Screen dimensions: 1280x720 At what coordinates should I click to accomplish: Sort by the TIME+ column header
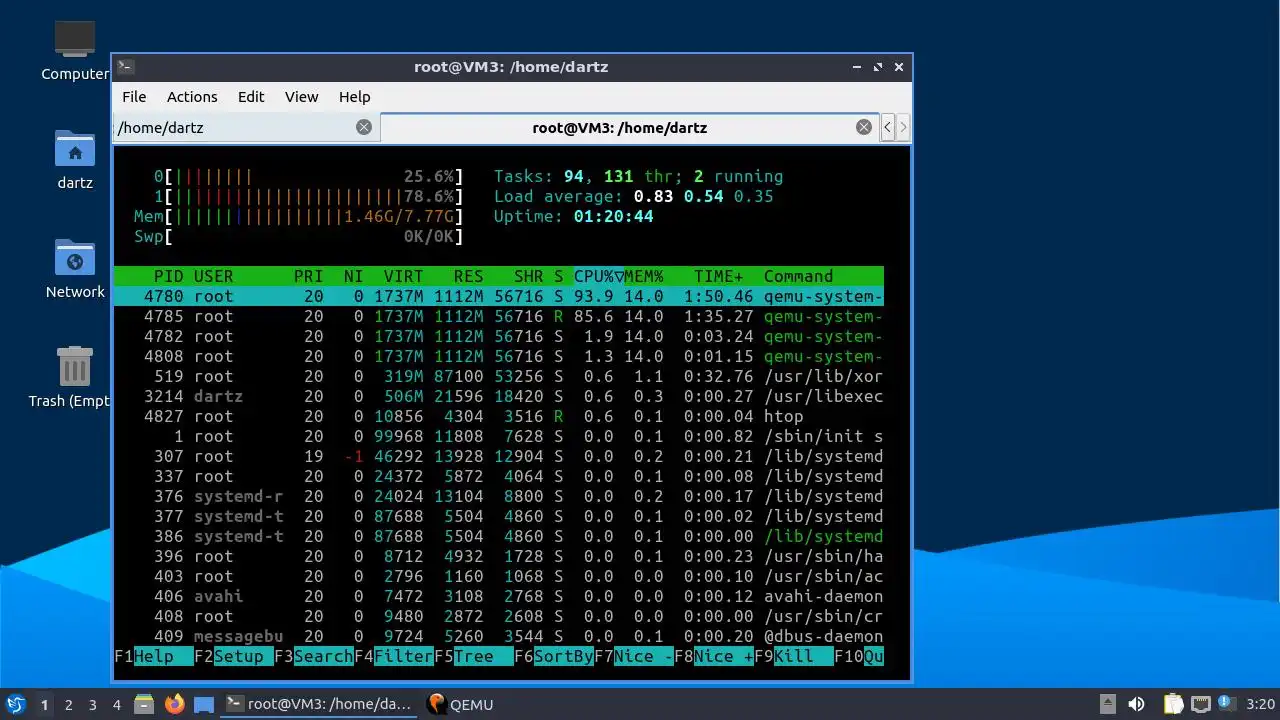point(719,277)
